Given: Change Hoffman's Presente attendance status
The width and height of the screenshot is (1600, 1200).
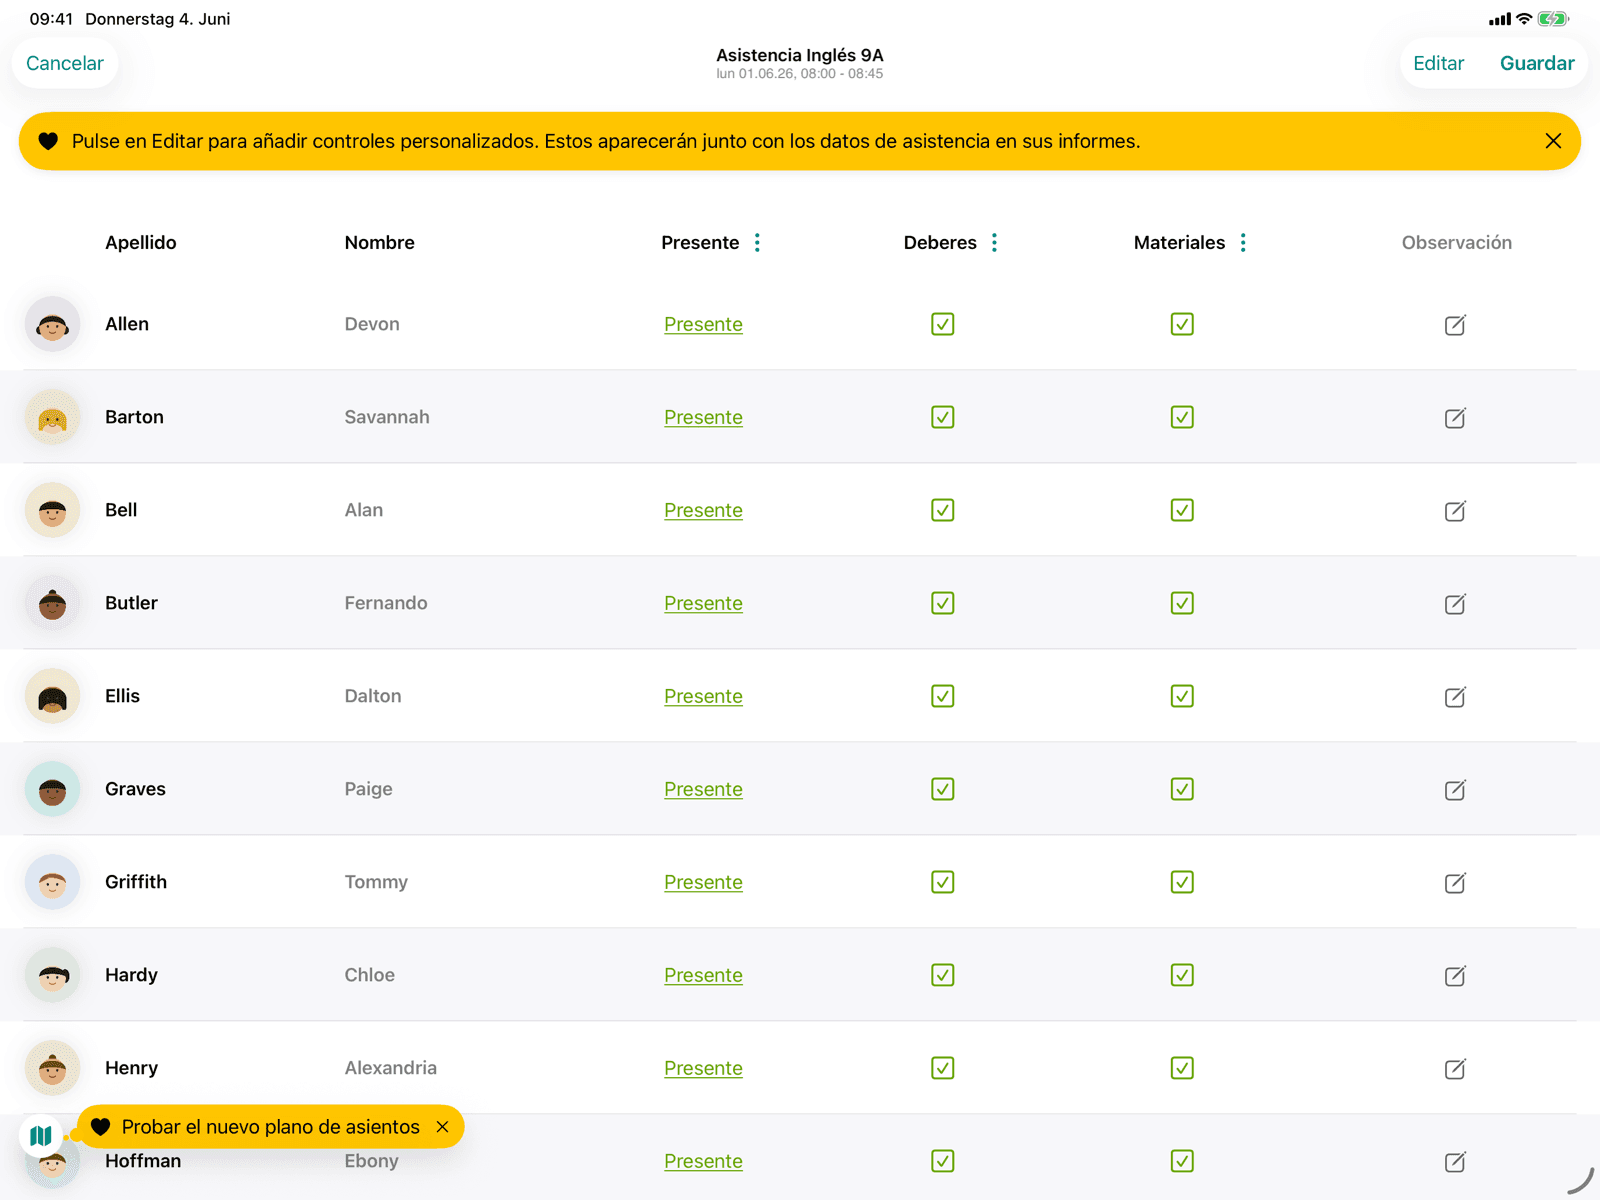Looking at the screenshot, I should 703,1161.
